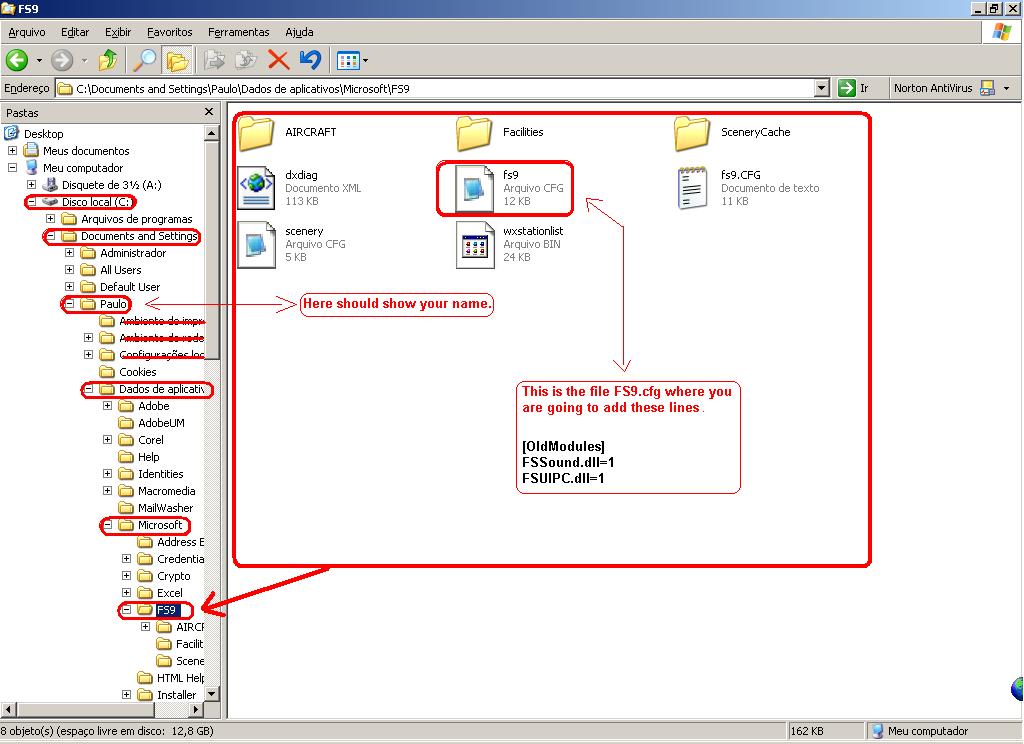Toggle the Folders pane toolbar button

click(176, 61)
